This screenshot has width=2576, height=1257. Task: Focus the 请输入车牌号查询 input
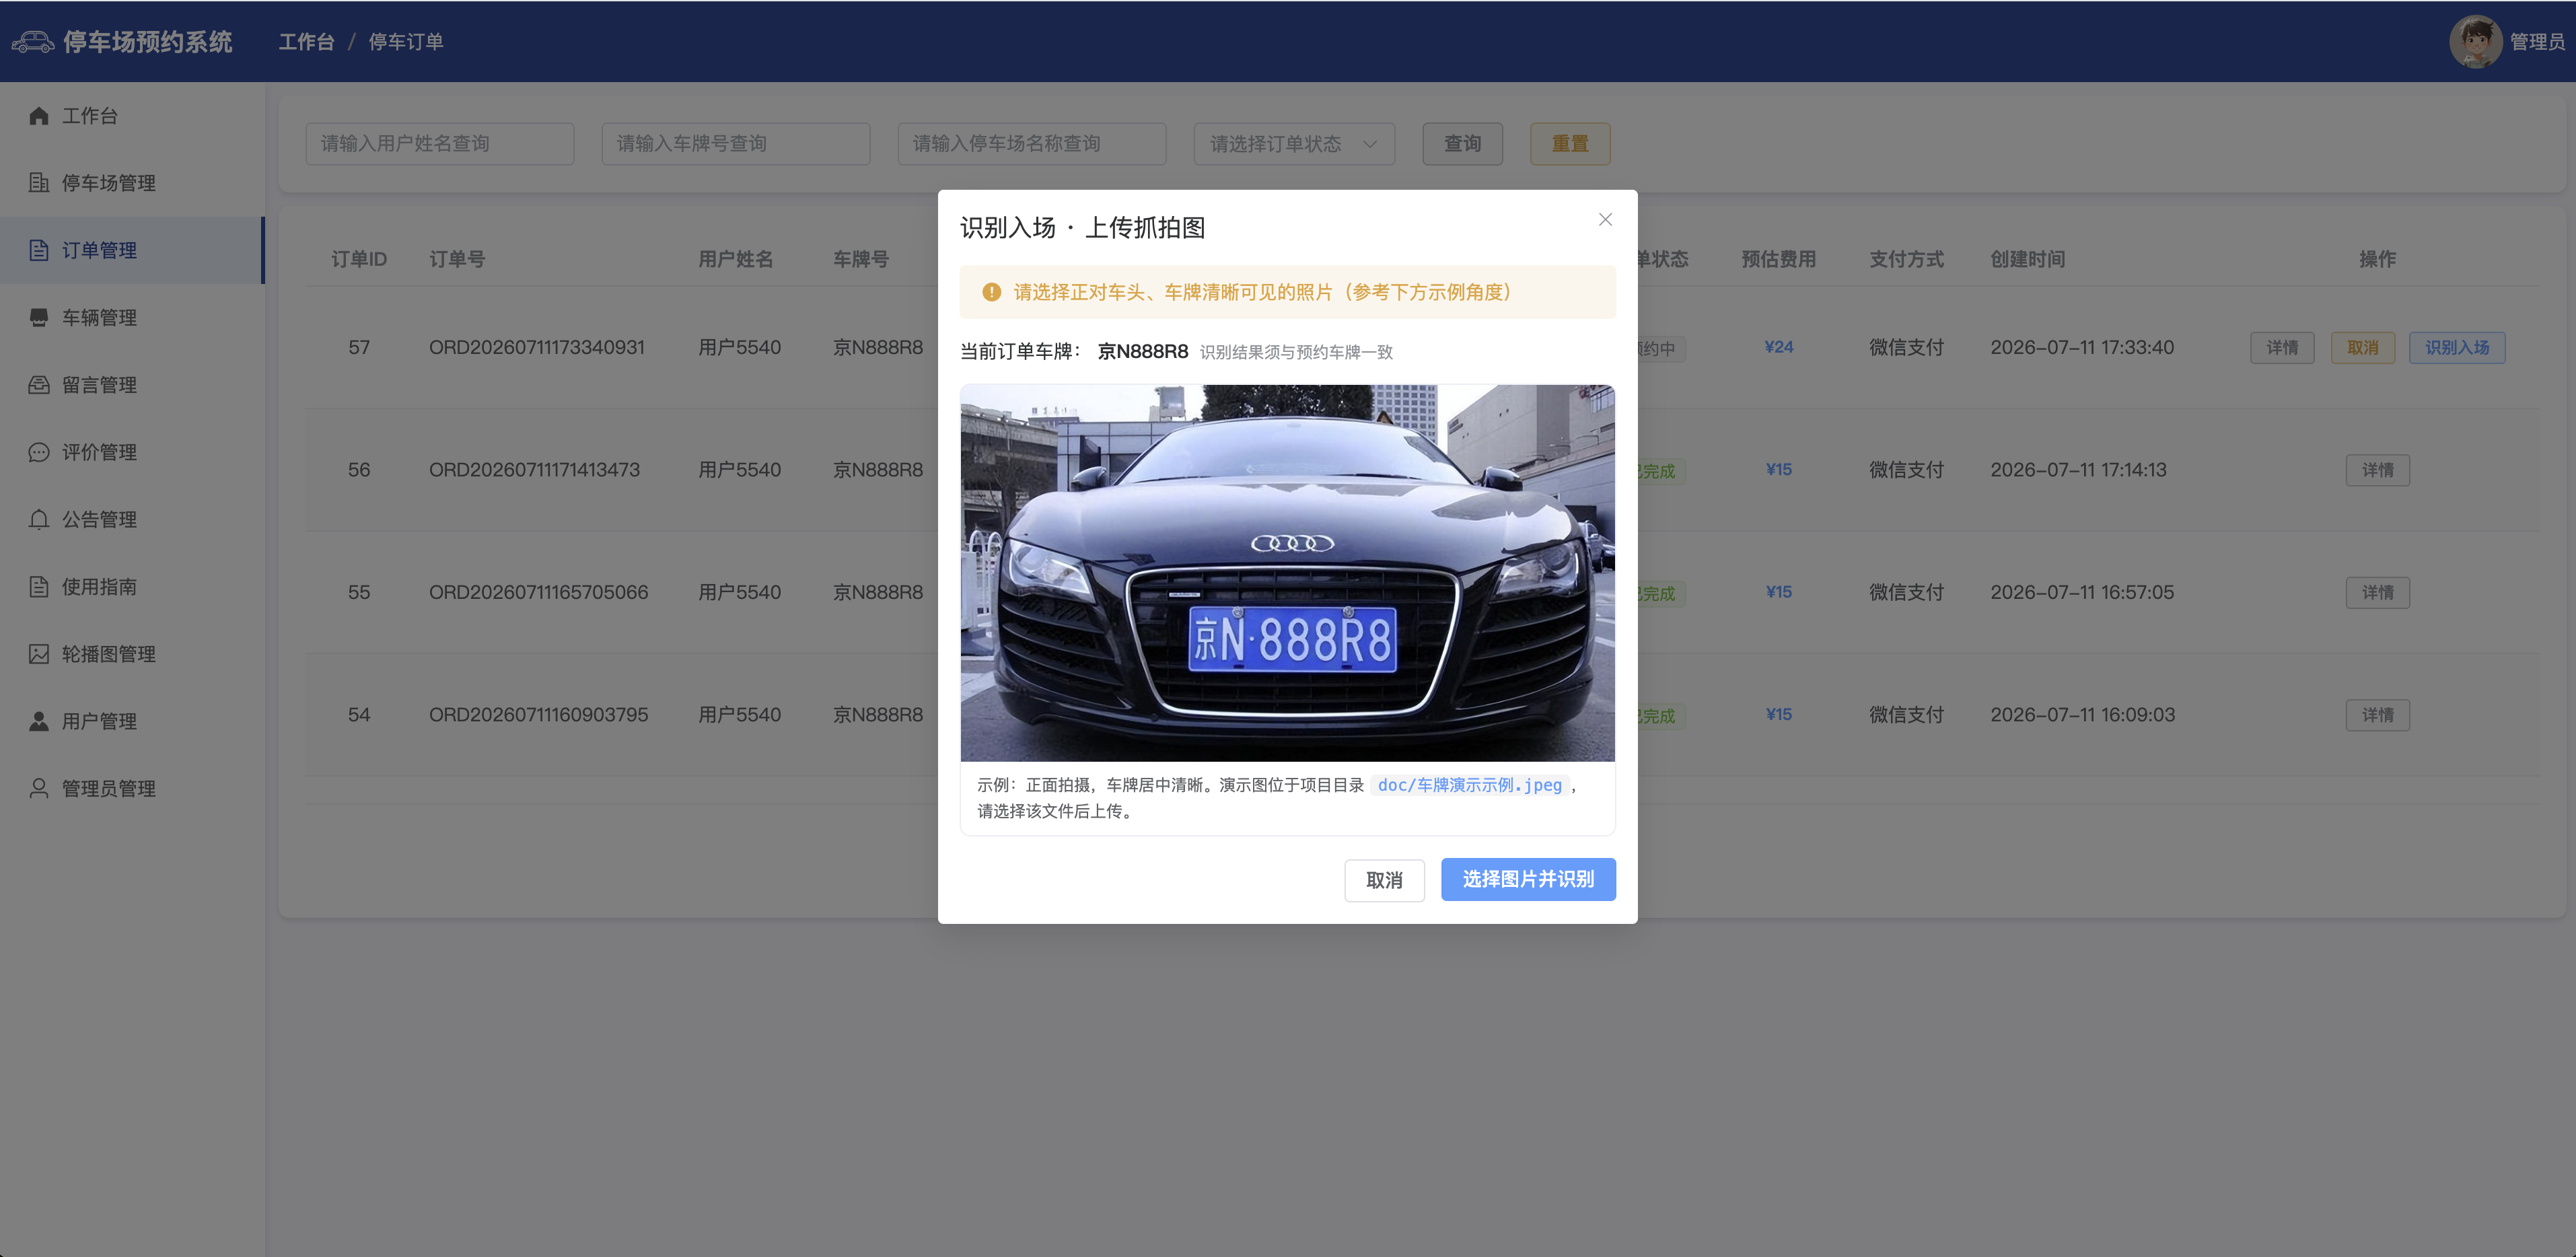click(736, 144)
